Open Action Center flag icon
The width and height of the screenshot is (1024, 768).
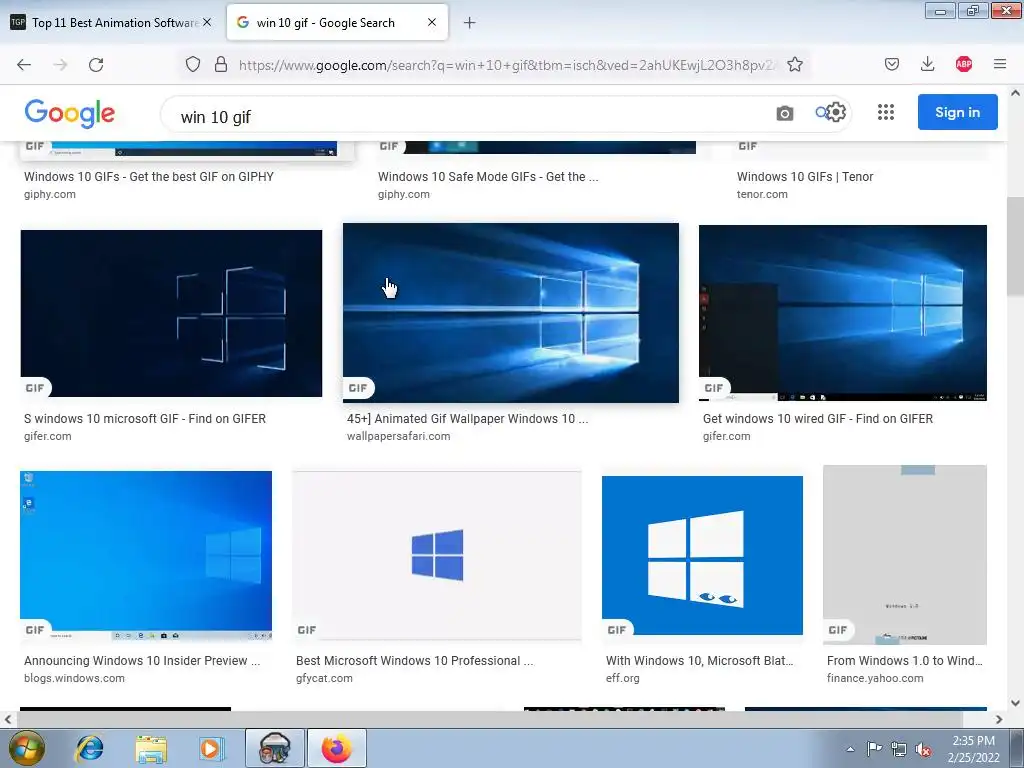(x=874, y=748)
